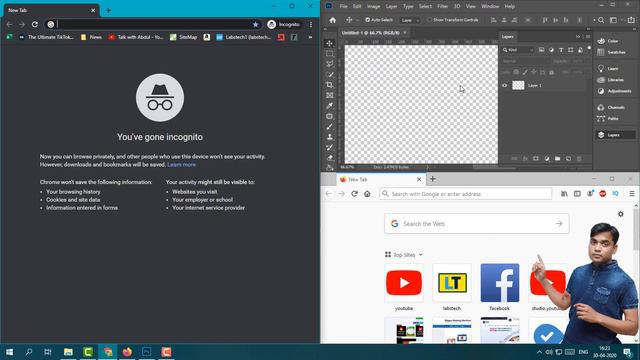Reload the Firefox page

pos(354,194)
